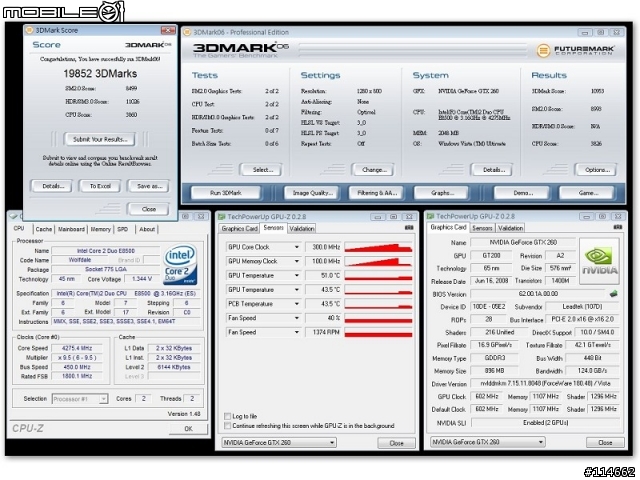
Task: Open GPU selector dropdown in GPU-Z Sensors window
Action: [279, 442]
